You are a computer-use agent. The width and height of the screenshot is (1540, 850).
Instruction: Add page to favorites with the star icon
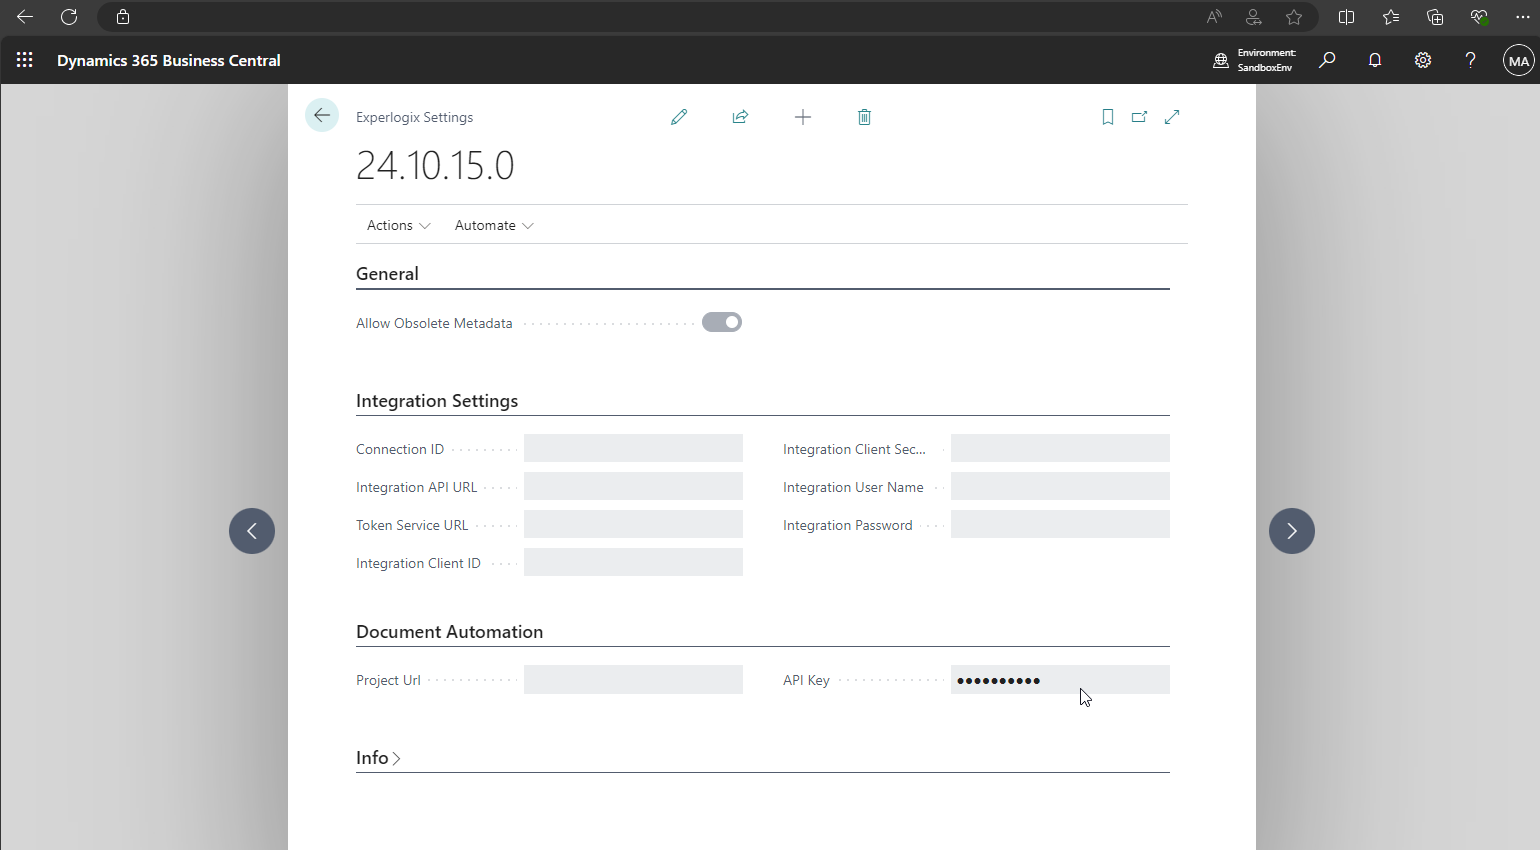(x=1294, y=17)
